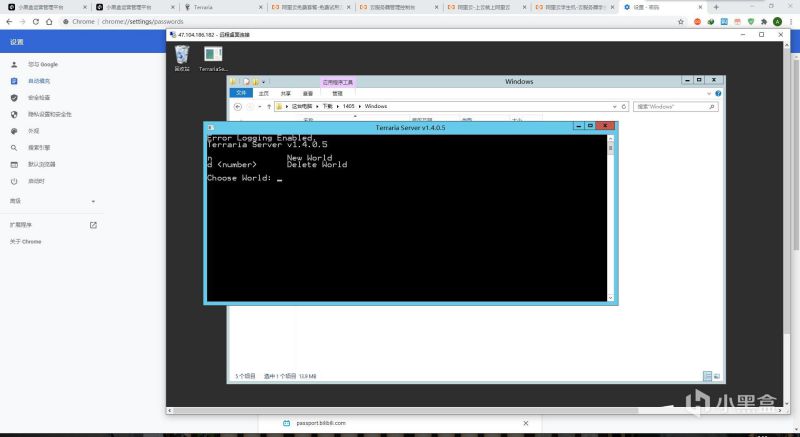Open 您与 Google in Chrome settings
This screenshot has width=800, height=437.
43,65
